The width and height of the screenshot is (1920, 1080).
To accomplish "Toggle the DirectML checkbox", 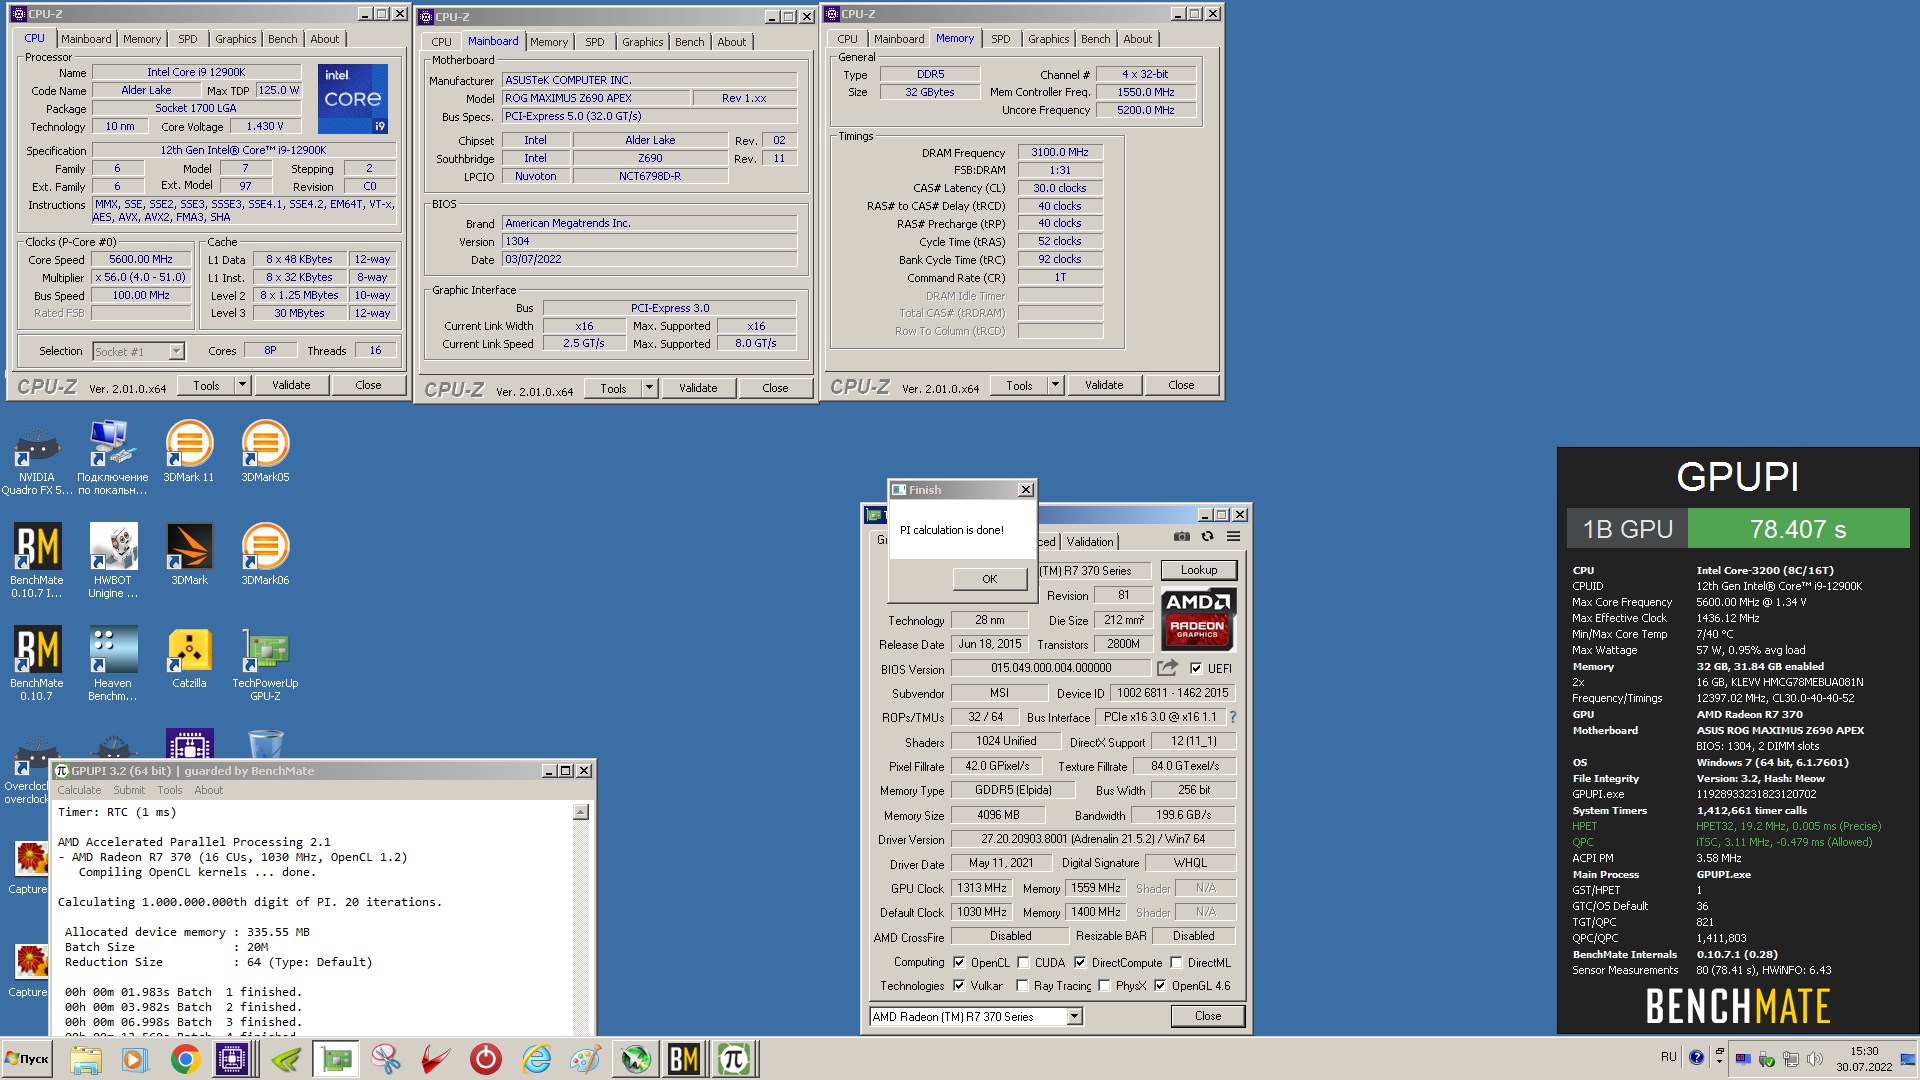I will click(x=1176, y=962).
